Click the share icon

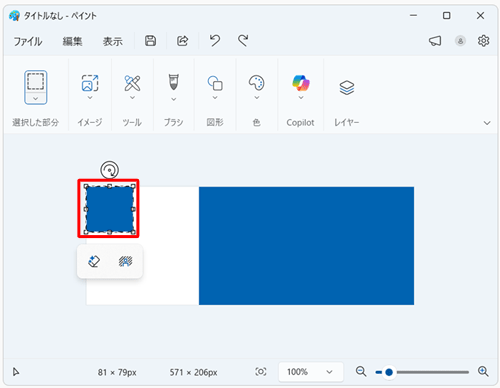click(x=183, y=41)
